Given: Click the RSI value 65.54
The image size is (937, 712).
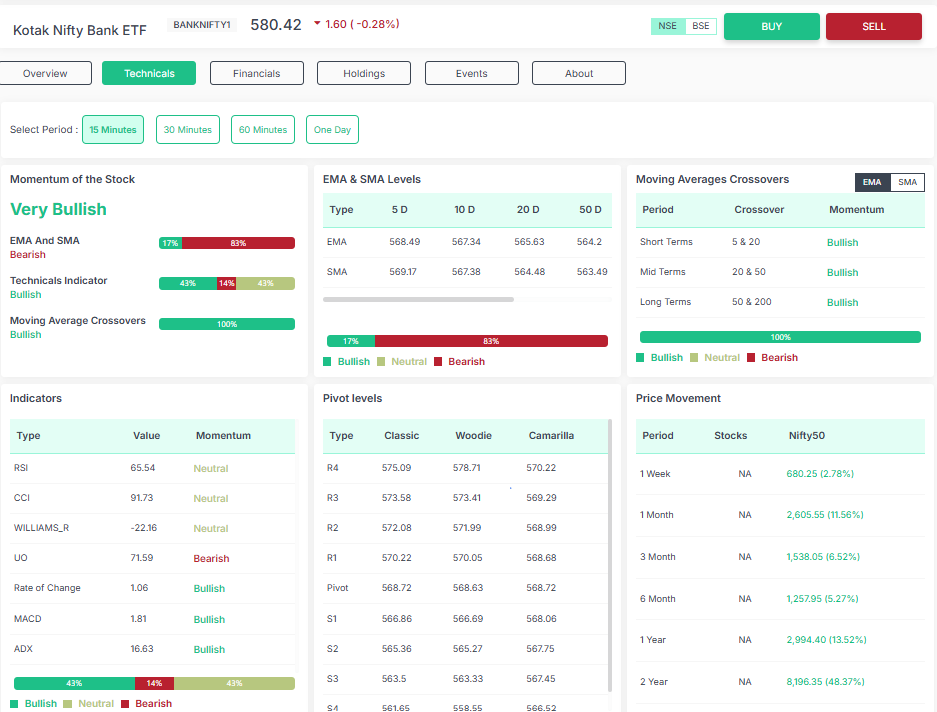Looking at the screenshot, I should (143, 467).
